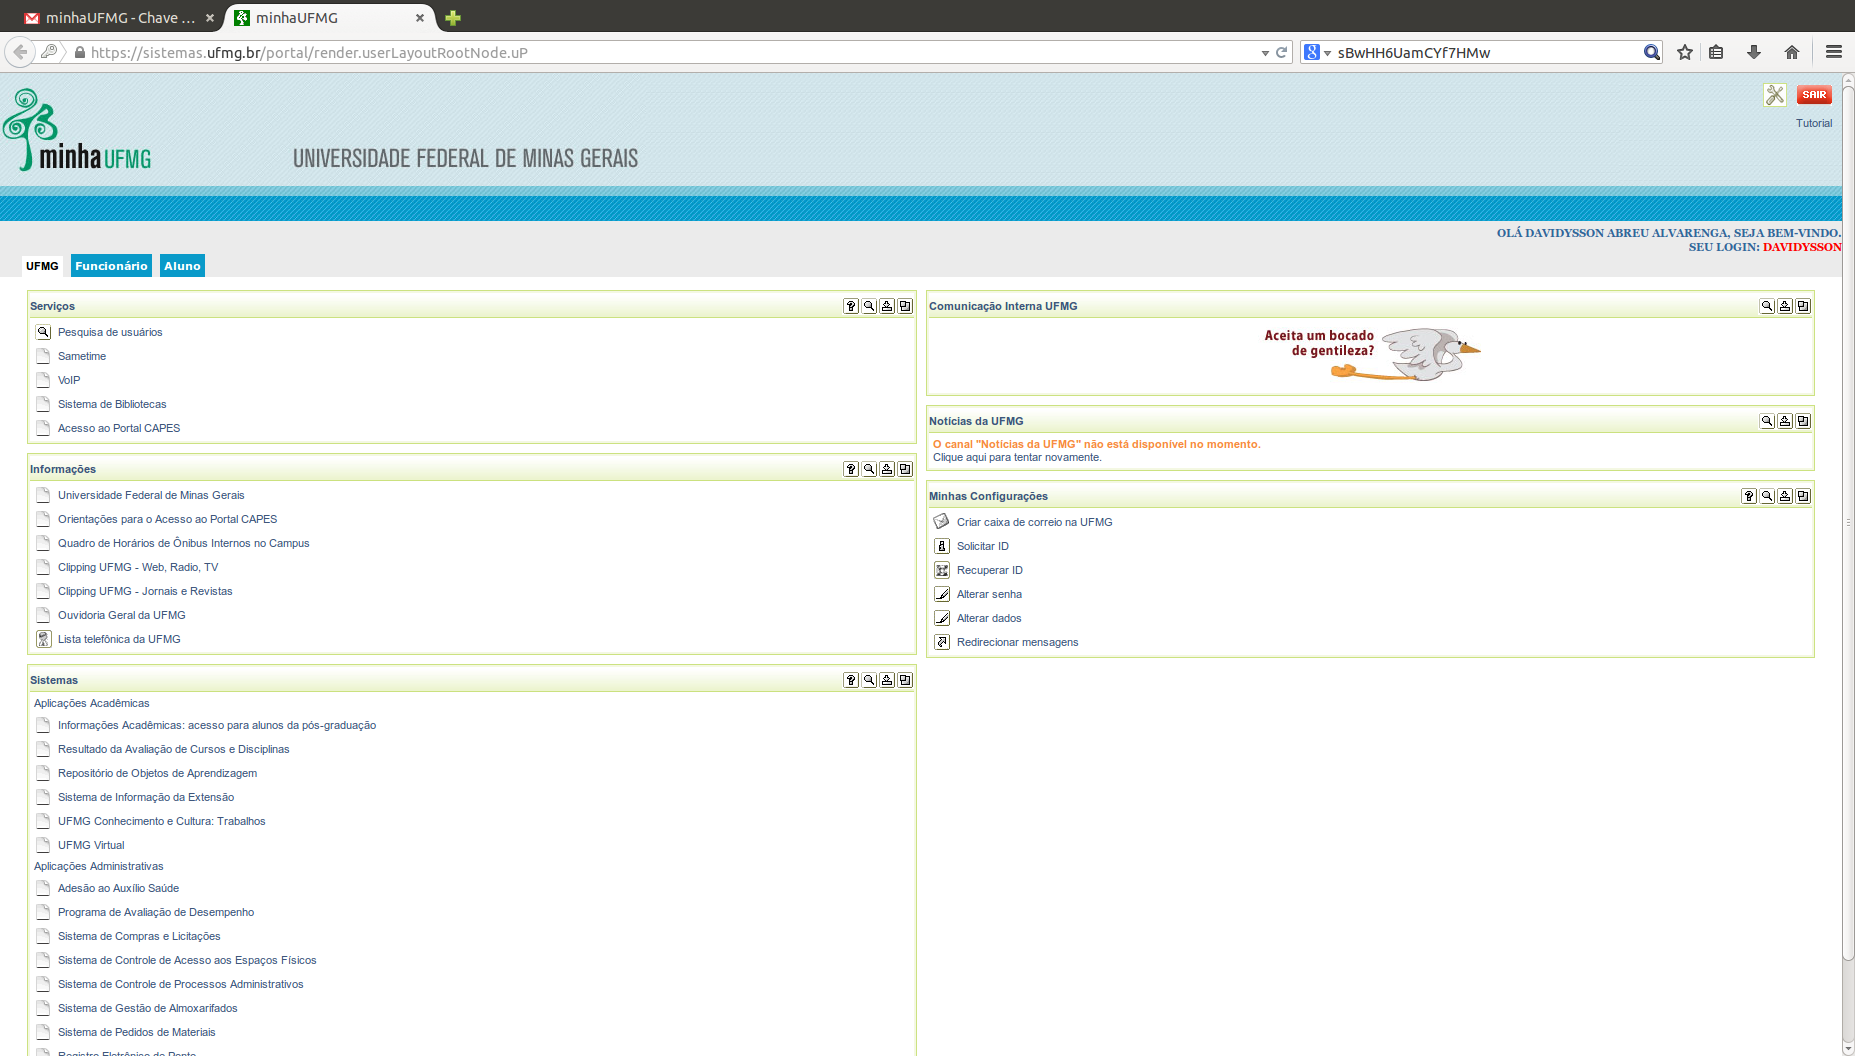The height and width of the screenshot is (1056, 1855).
Task: Click magnifier icon in Informações panel header
Action: (869, 469)
